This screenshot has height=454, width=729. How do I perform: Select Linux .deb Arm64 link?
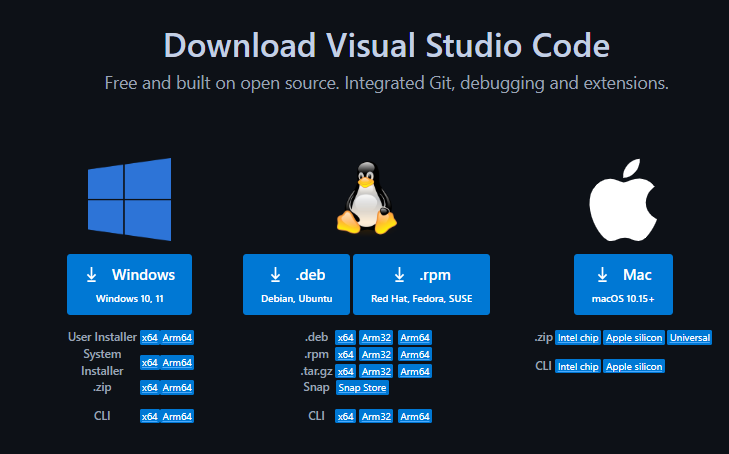click(415, 338)
